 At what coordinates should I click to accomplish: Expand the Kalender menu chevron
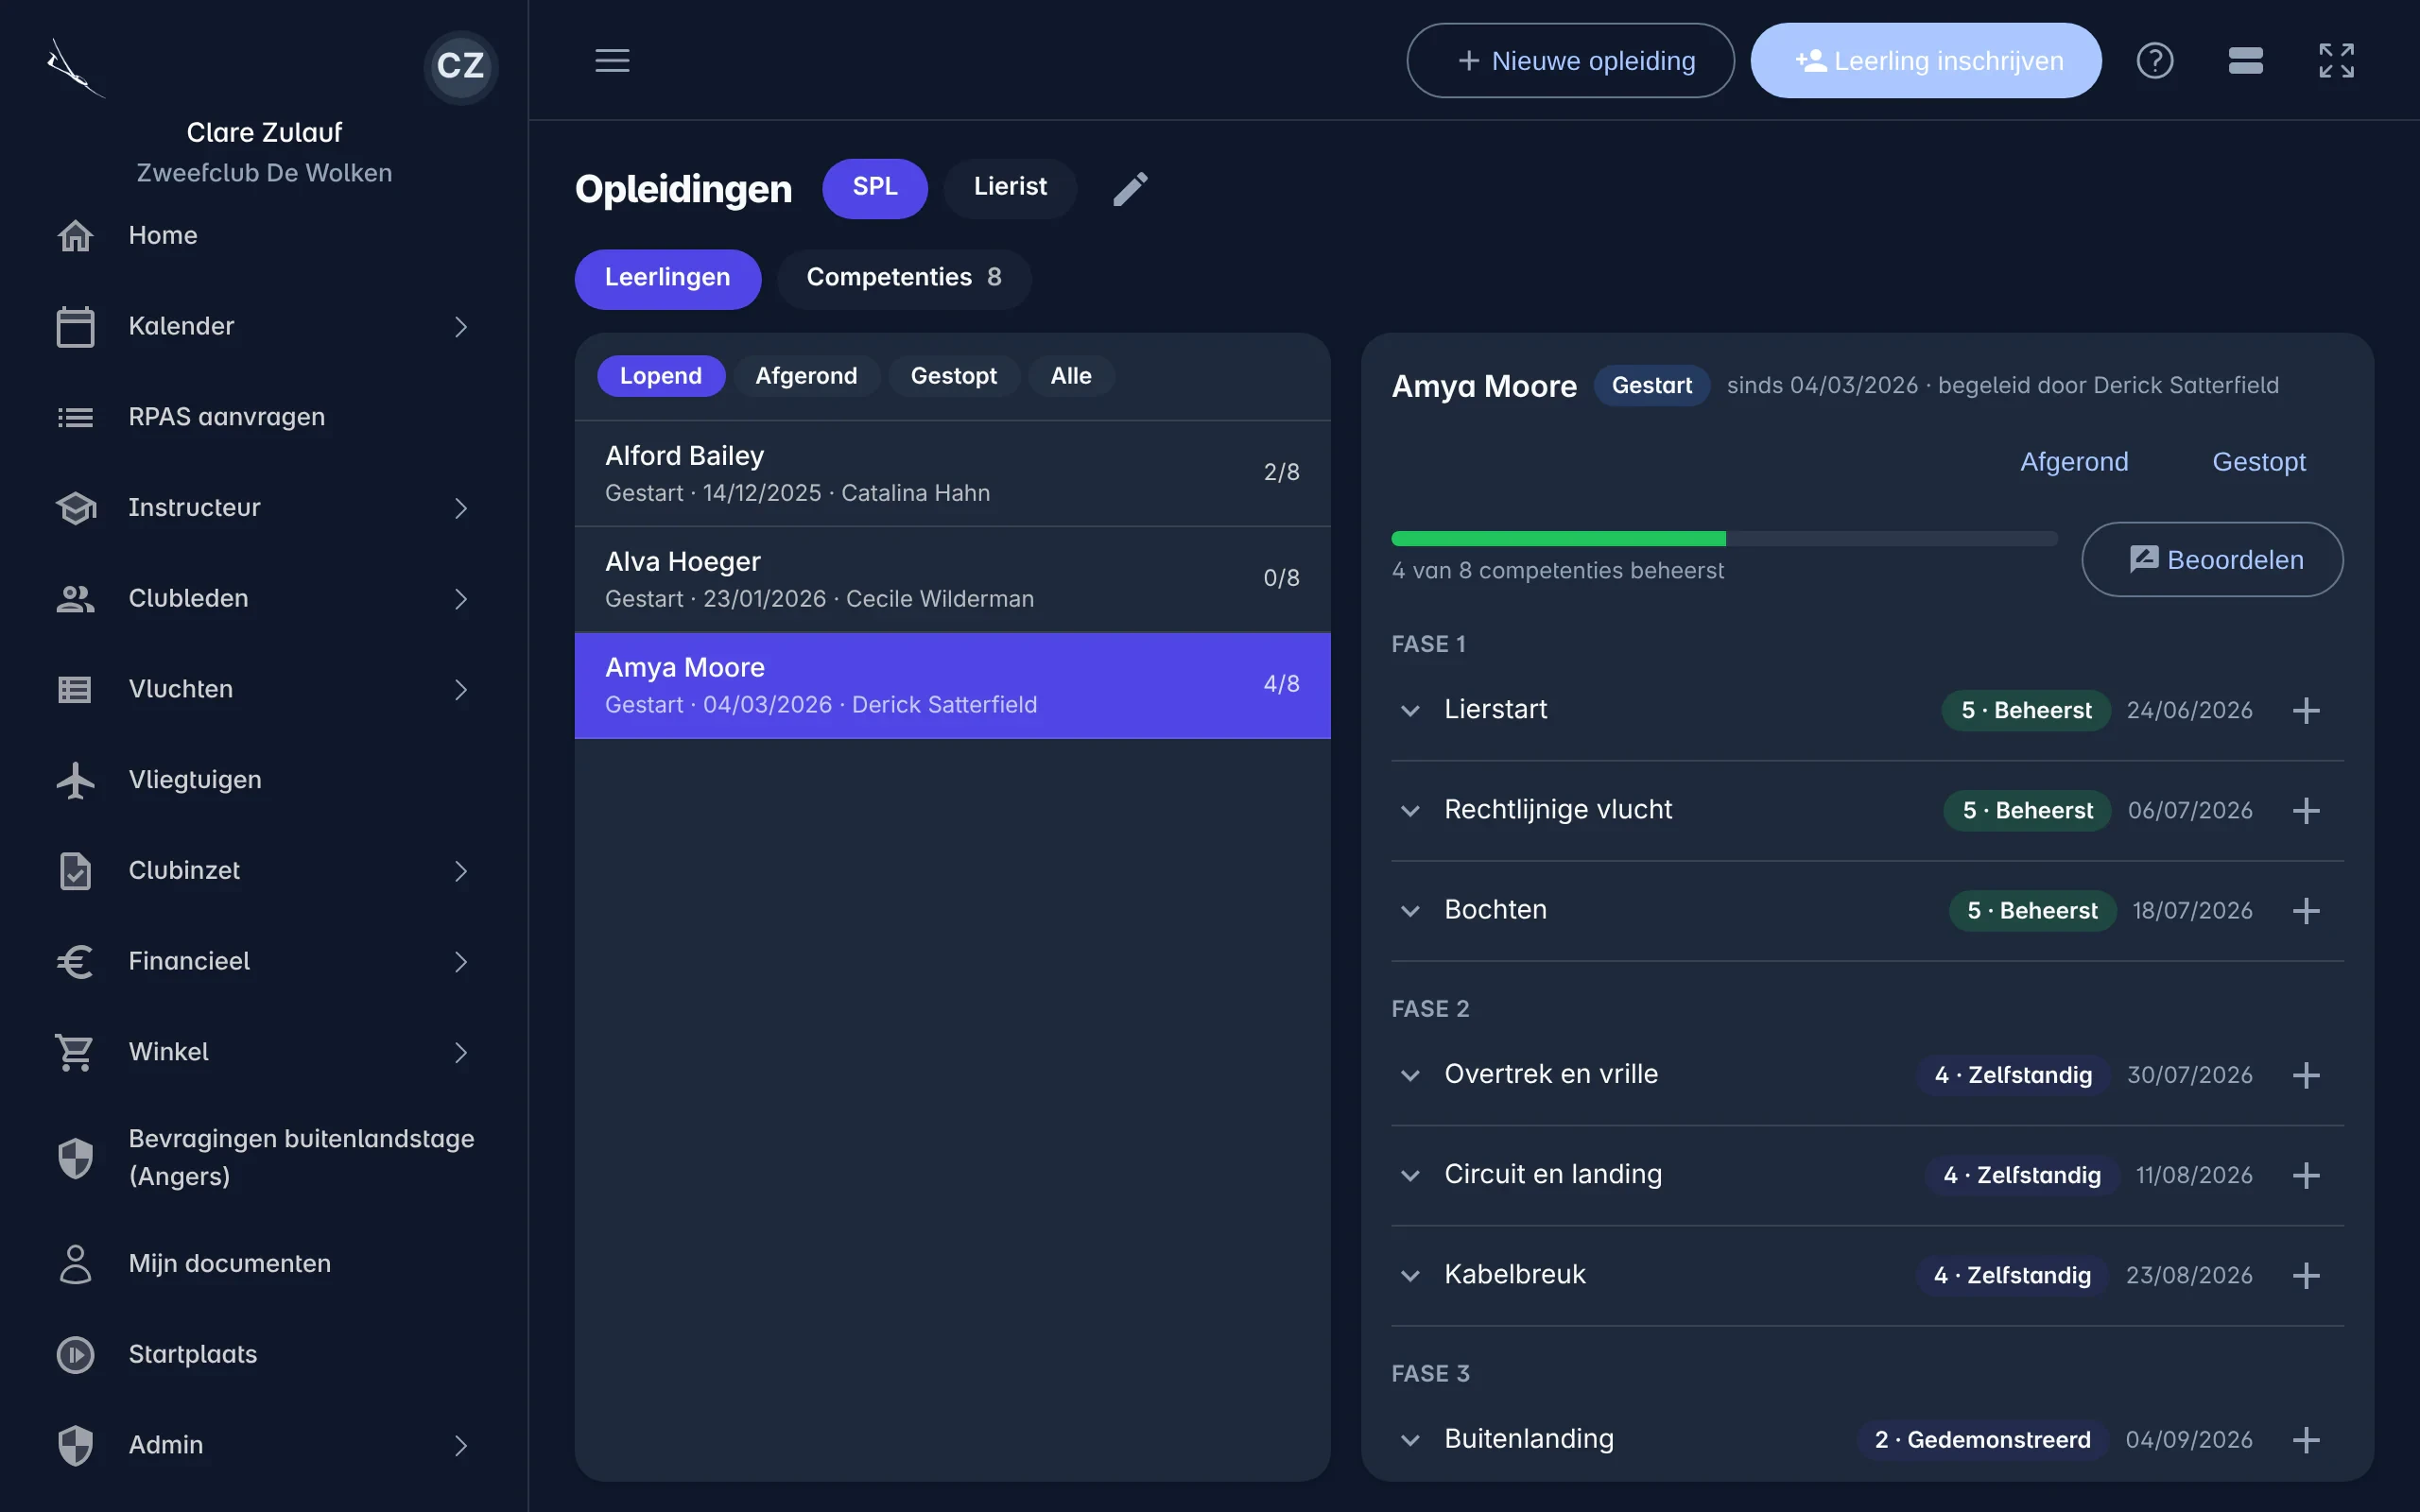click(460, 326)
